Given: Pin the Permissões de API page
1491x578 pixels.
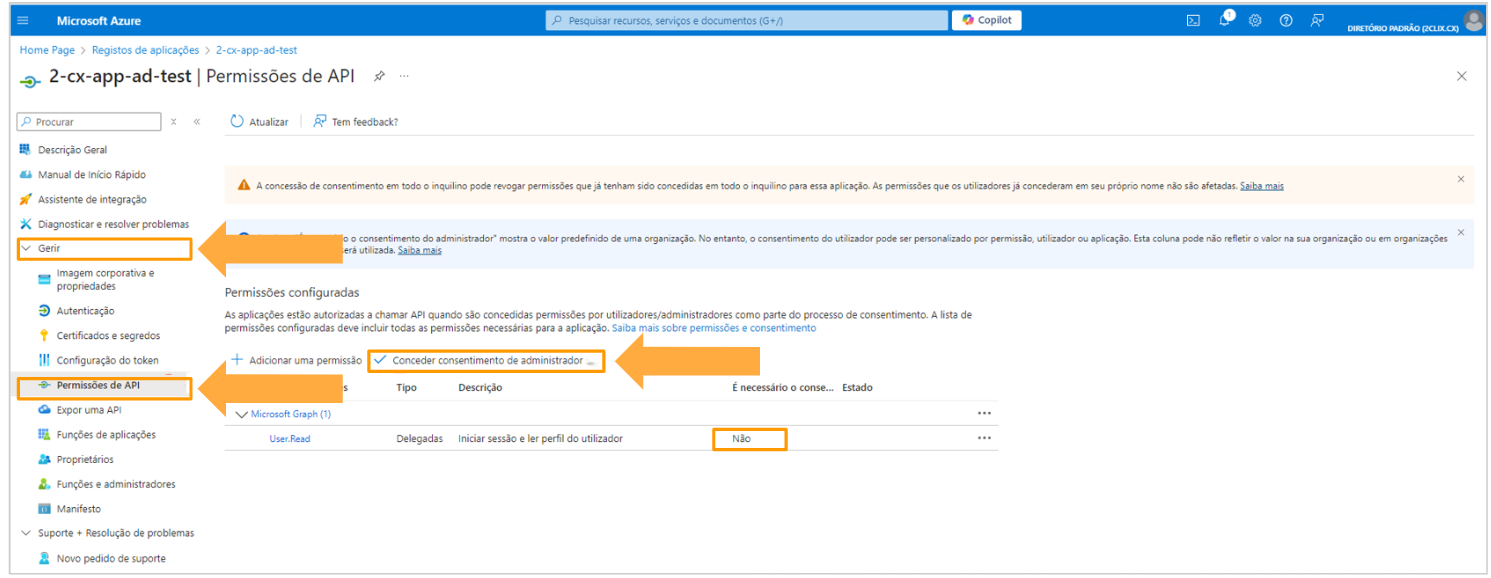Looking at the screenshot, I should 379,76.
